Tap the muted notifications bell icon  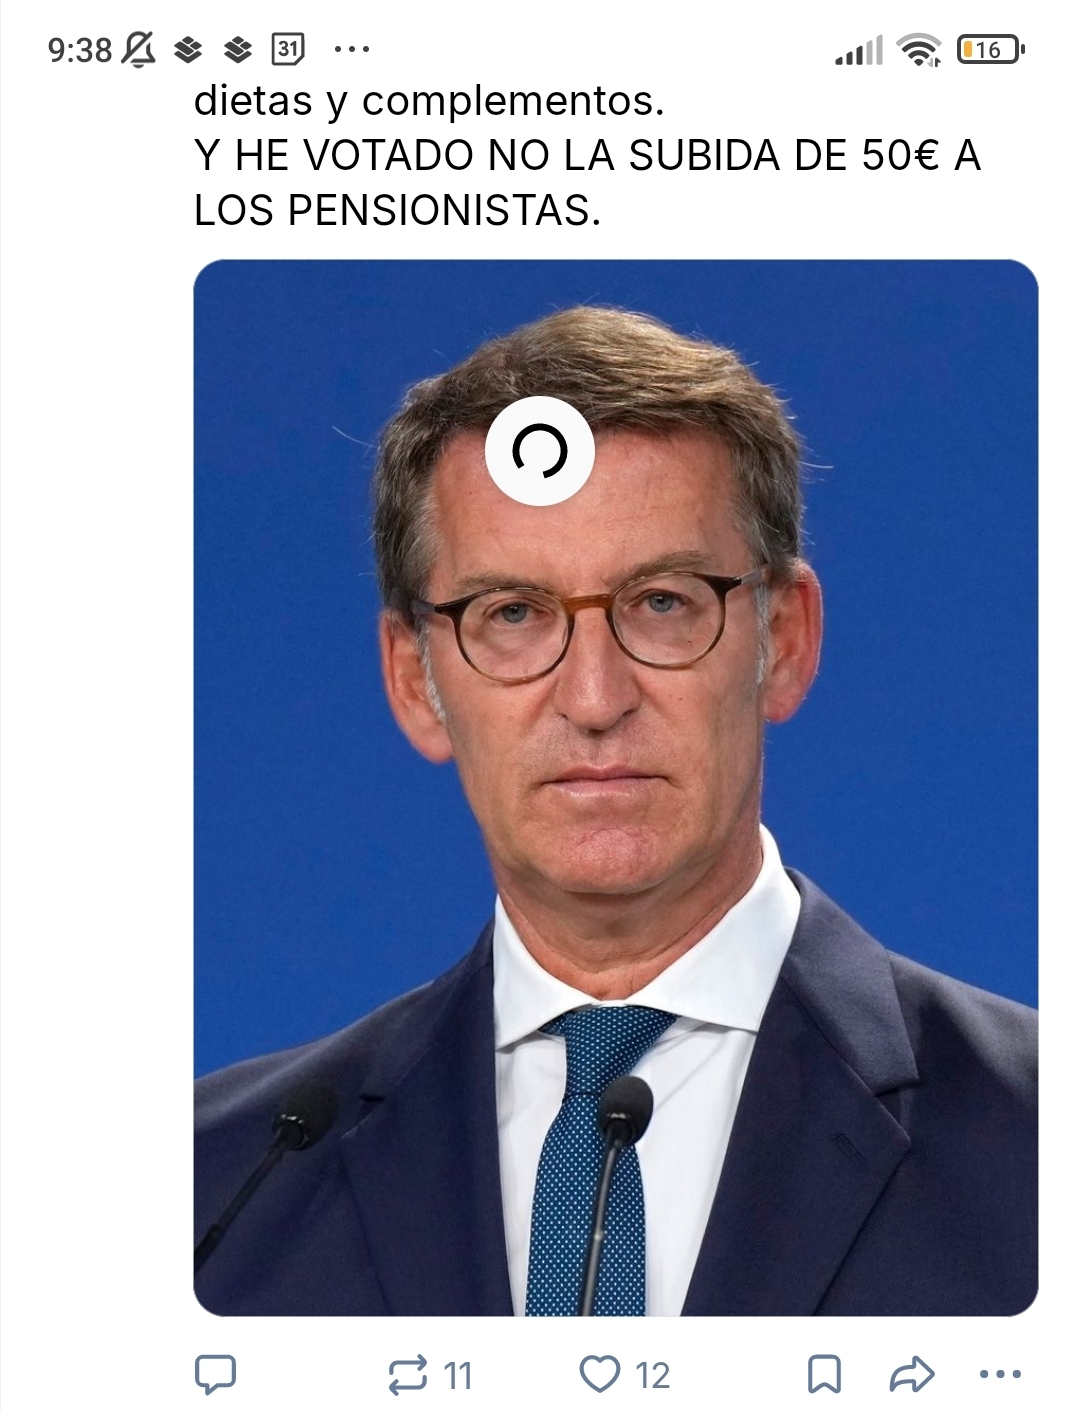[138, 48]
